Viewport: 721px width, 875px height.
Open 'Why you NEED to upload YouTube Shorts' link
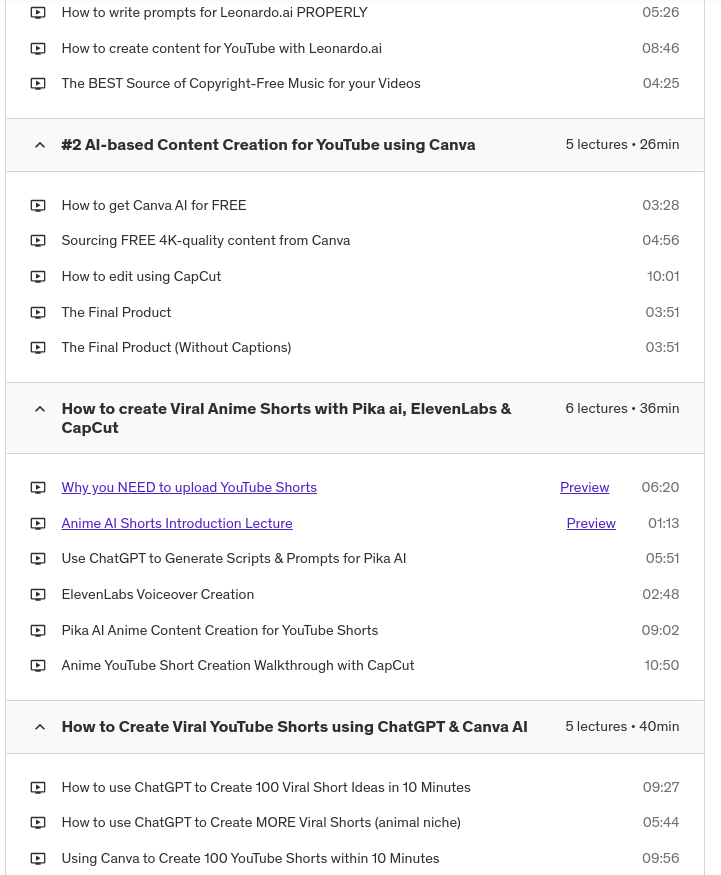[189, 488]
